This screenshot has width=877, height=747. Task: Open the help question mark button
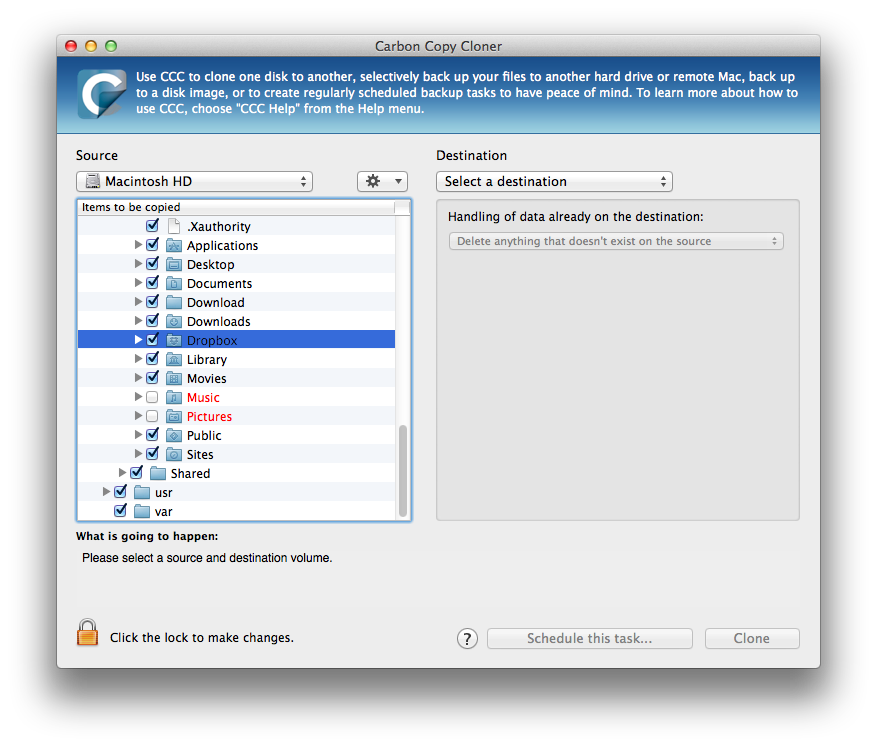[467, 638]
